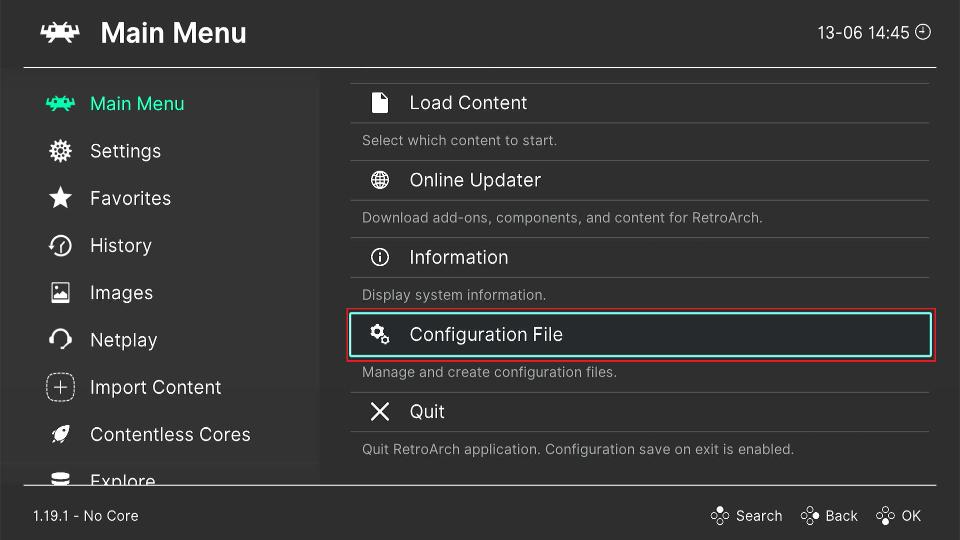
Task: Click the Quit X icon
Action: pos(380,411)
